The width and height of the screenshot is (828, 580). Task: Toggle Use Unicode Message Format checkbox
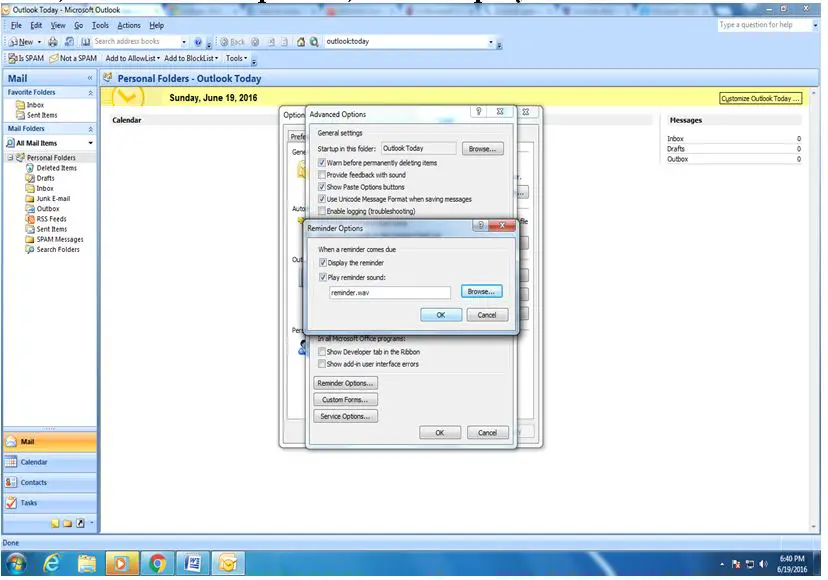322,199
